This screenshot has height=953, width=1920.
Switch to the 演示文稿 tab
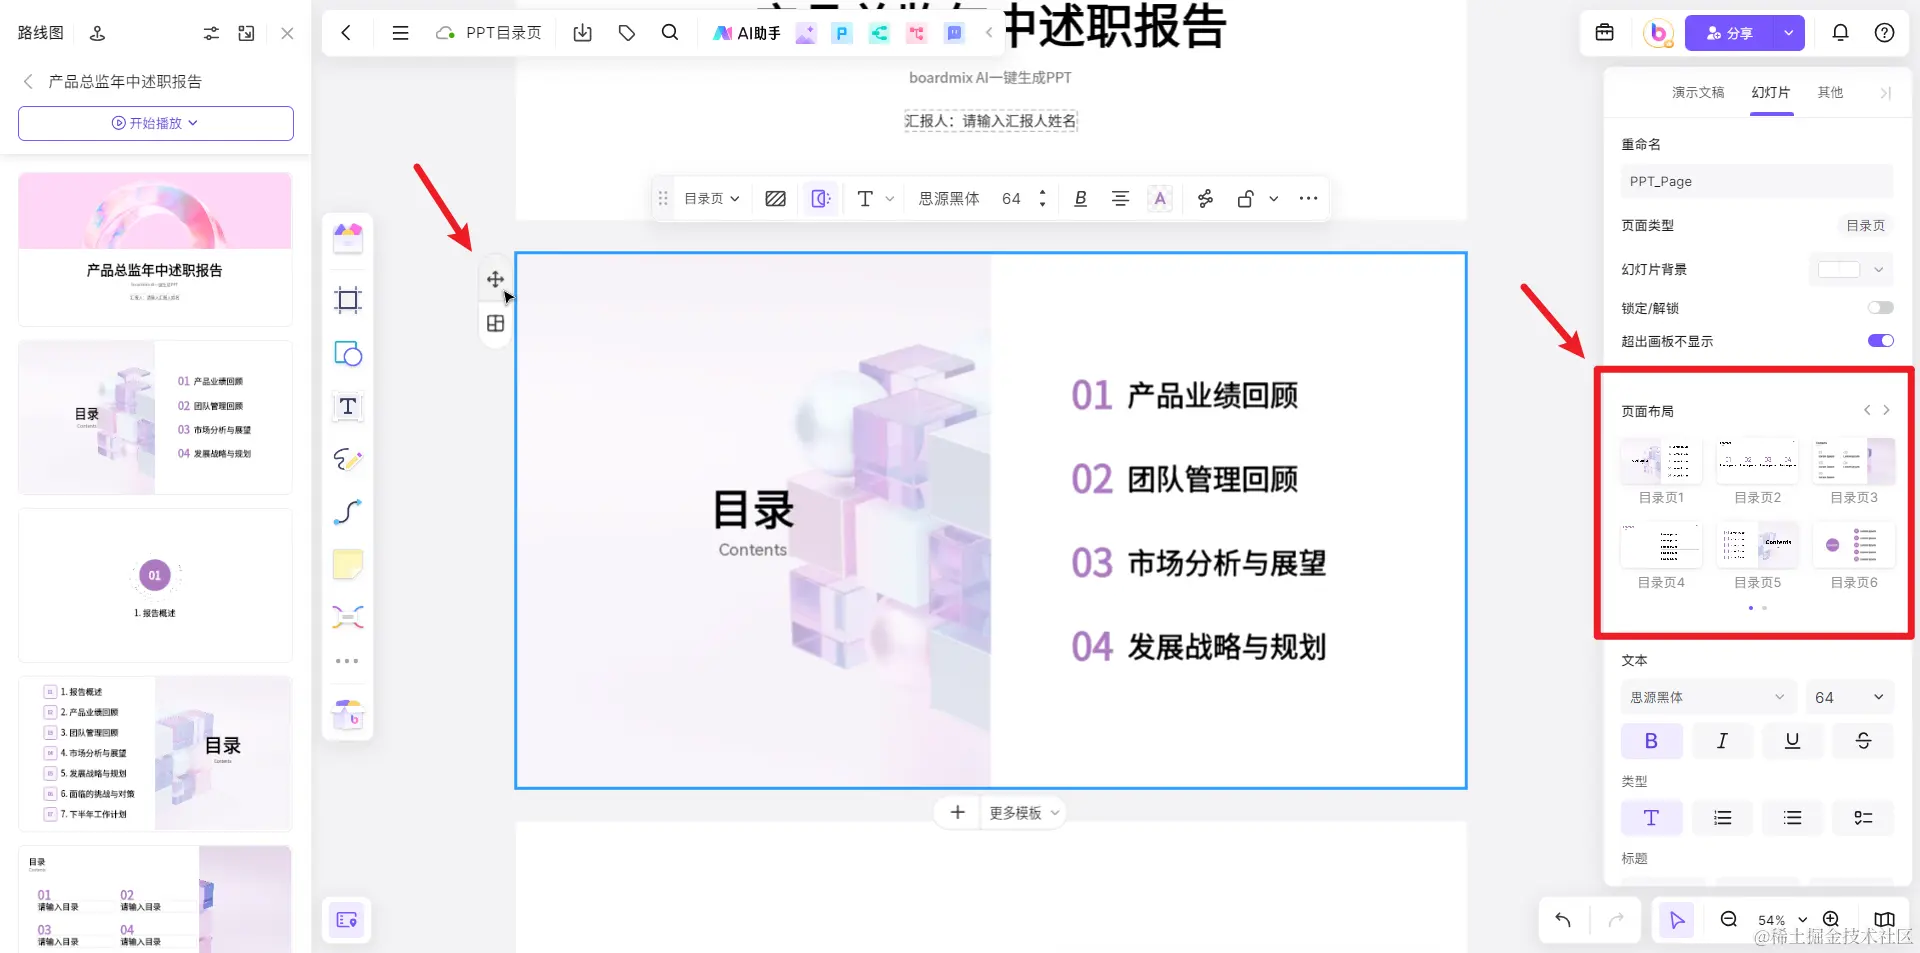click(x=1697, y=92)
